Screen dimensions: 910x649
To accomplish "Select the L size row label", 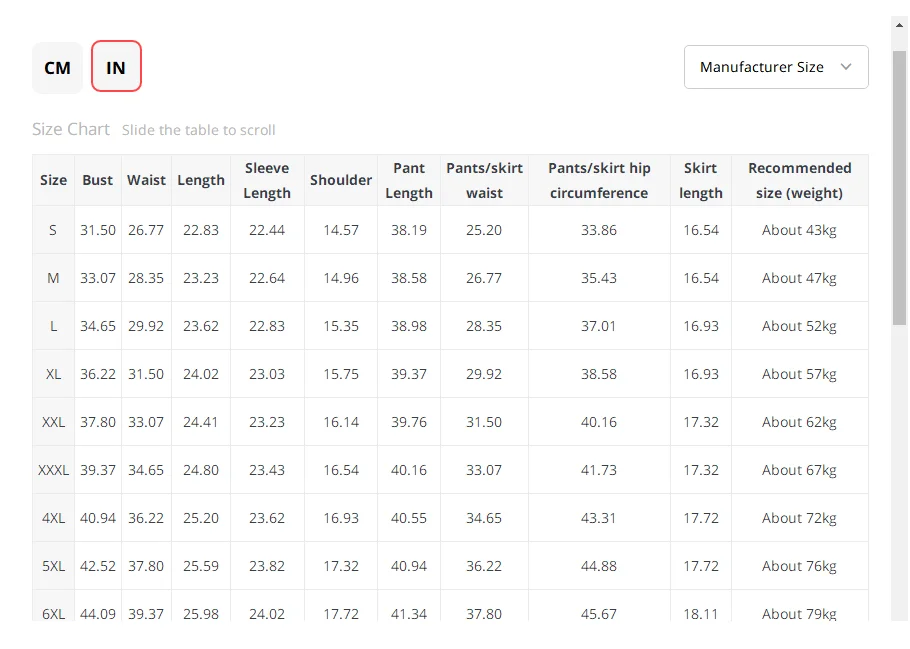I will point(53,326).
